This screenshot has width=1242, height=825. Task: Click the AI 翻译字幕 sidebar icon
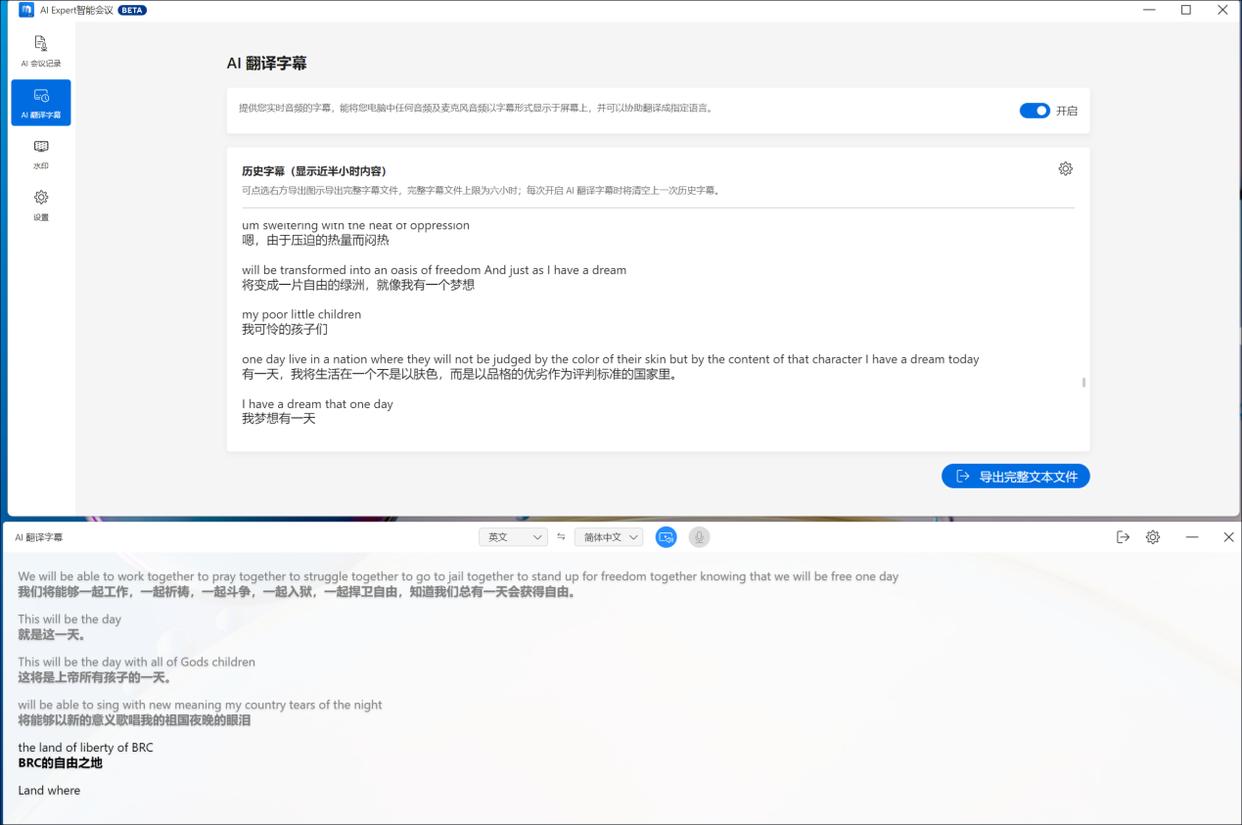(41, 101)
